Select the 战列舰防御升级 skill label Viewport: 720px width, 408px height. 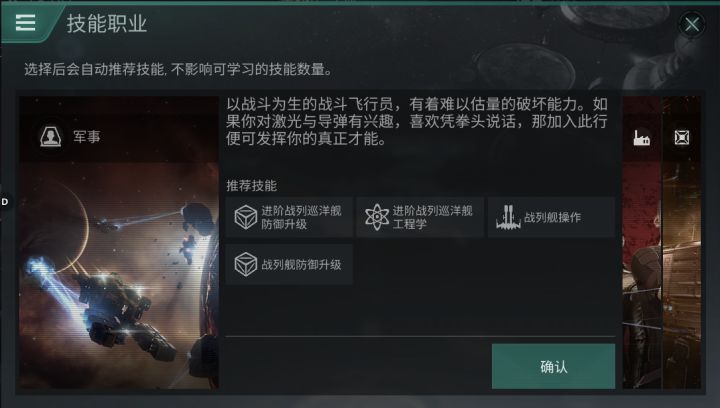click(301, 264)
